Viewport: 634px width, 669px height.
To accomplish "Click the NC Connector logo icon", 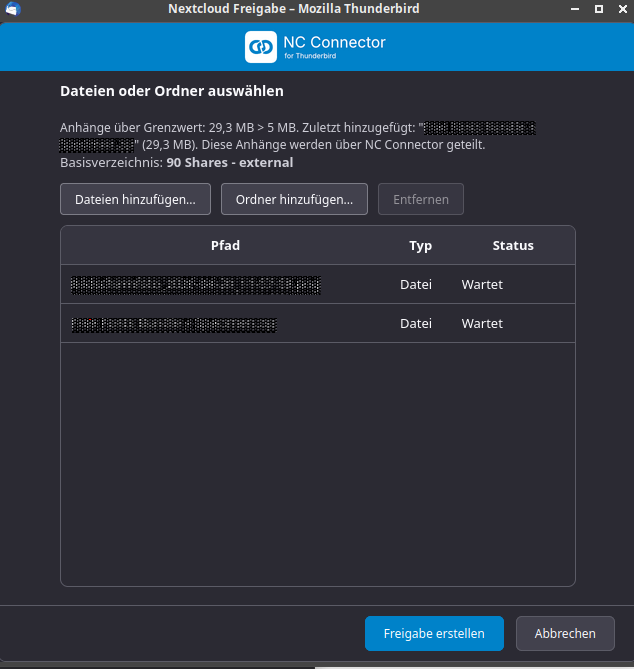I will (x=261, y=47).
